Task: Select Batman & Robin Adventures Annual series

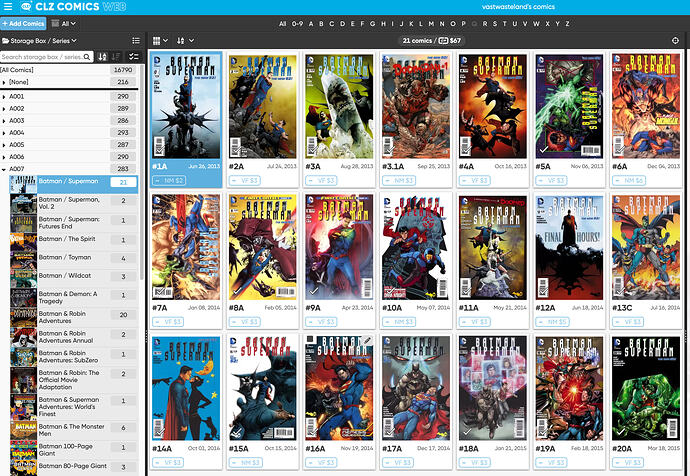Action: [x=74, y=337]
